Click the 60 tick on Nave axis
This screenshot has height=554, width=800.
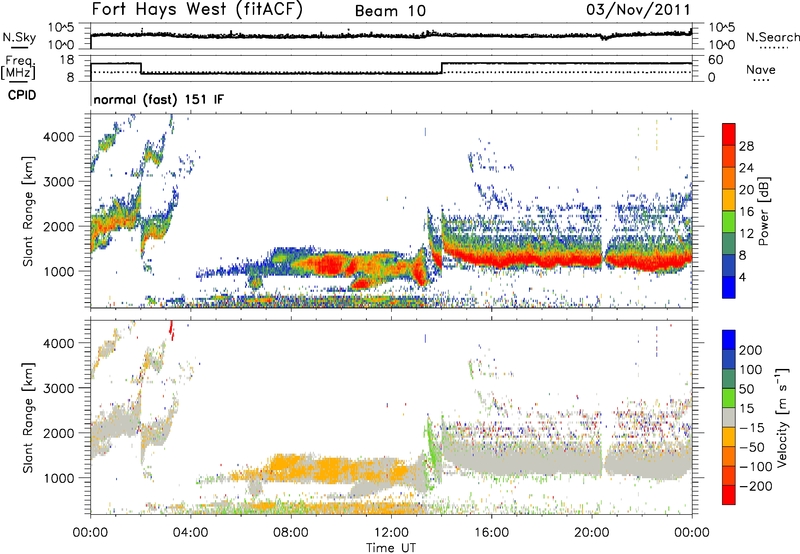point(716,60)
